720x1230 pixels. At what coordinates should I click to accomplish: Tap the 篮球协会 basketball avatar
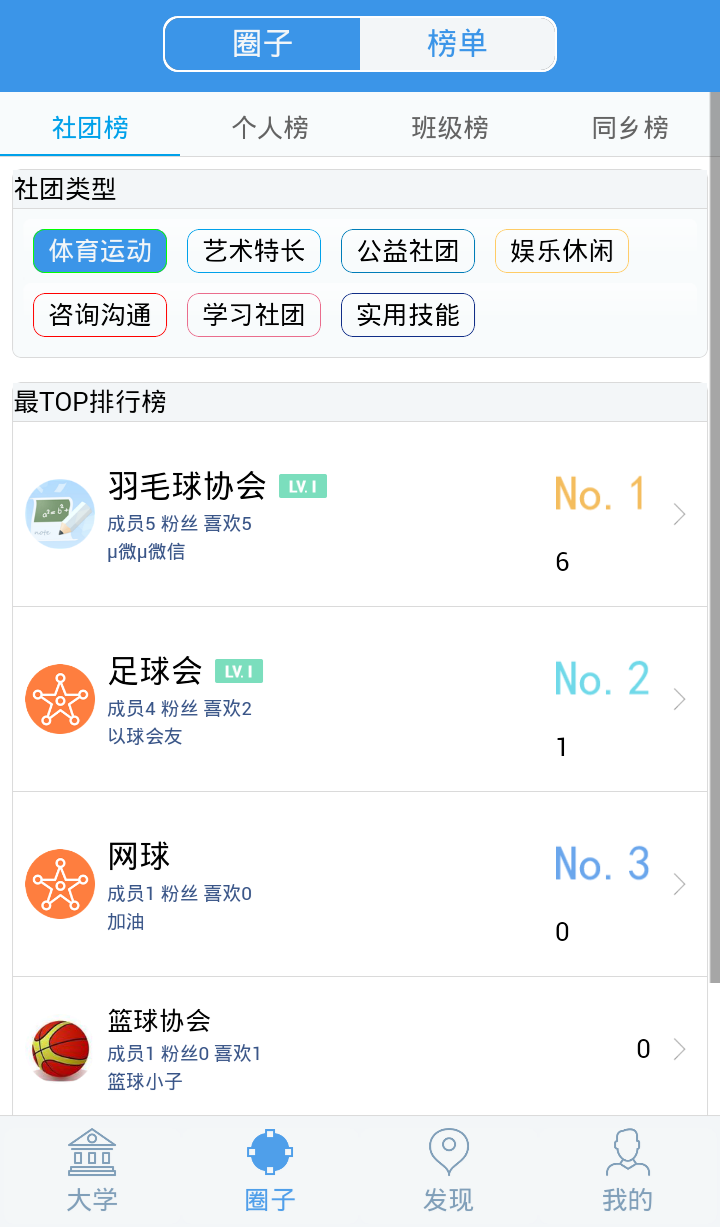click(x=60, y=1049)
